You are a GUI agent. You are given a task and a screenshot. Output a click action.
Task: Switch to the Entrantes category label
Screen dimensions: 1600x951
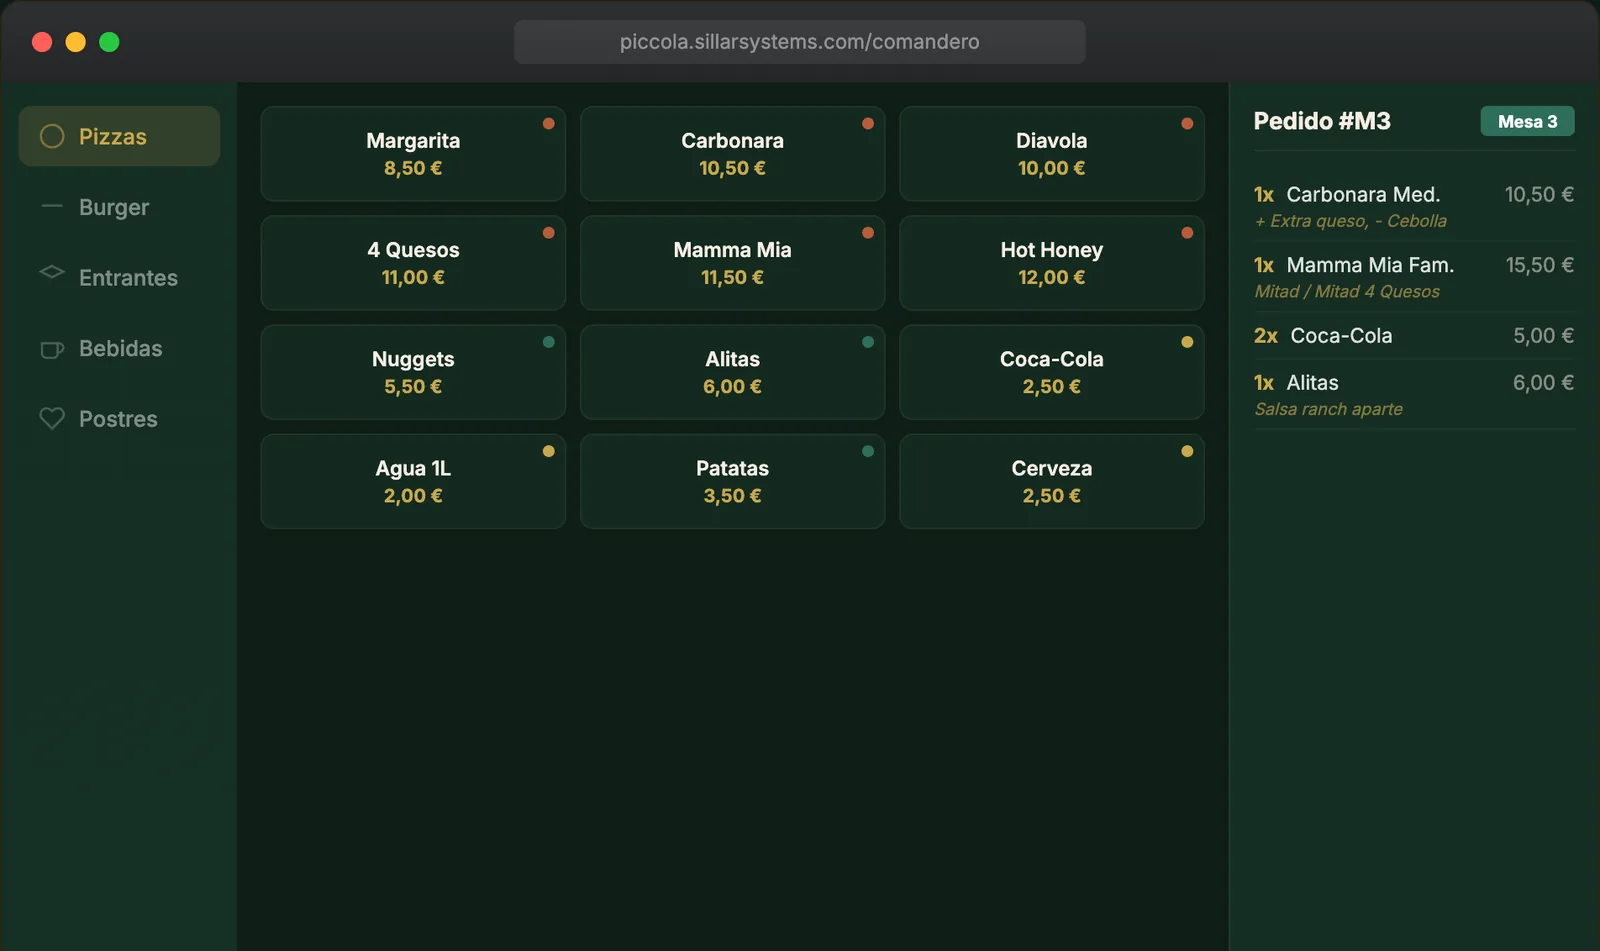tap(128, 278)
